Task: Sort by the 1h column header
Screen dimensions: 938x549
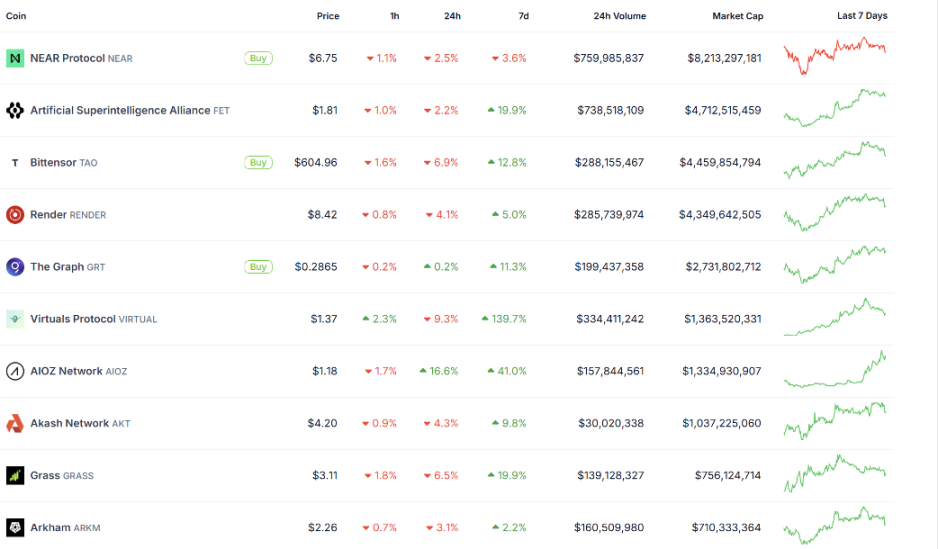Action: point(394,16)
